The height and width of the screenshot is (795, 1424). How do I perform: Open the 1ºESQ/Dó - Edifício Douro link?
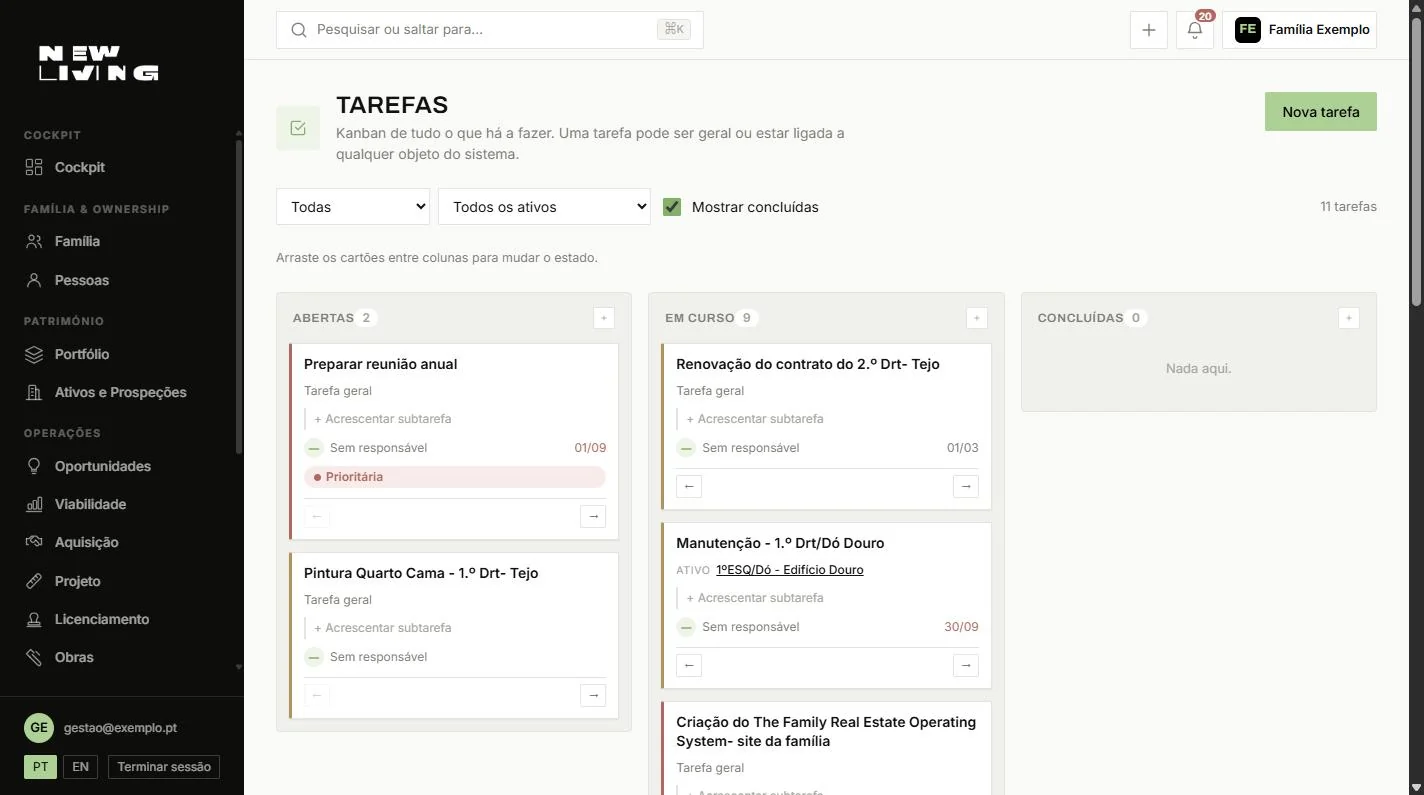click(x=790, y=570)
